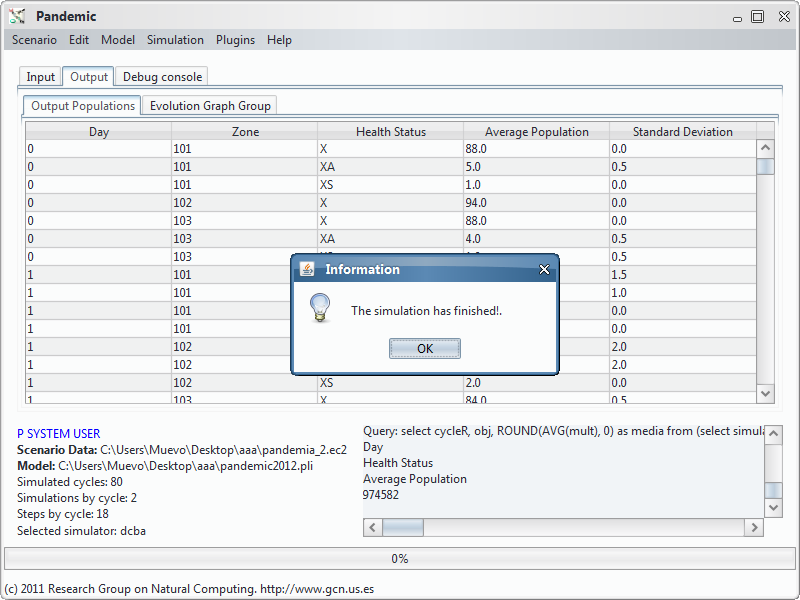Maximize the Pandemic window

(758, 17)
